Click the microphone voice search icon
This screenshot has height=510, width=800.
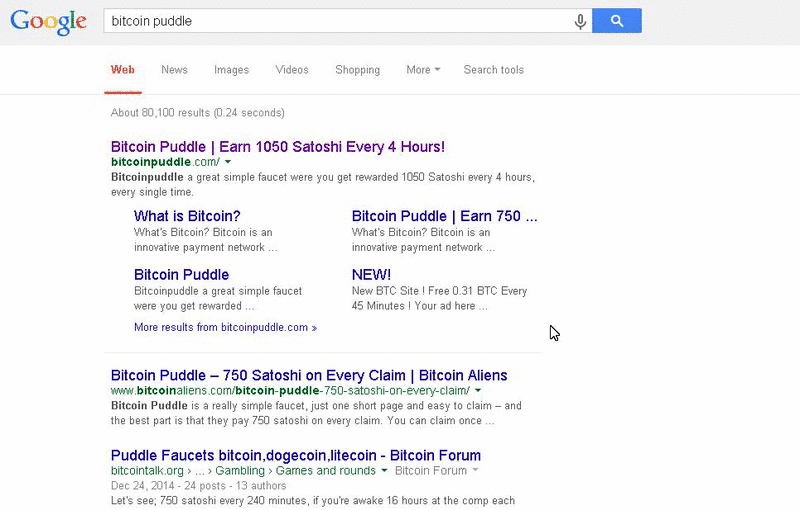[x=580, y=21]
